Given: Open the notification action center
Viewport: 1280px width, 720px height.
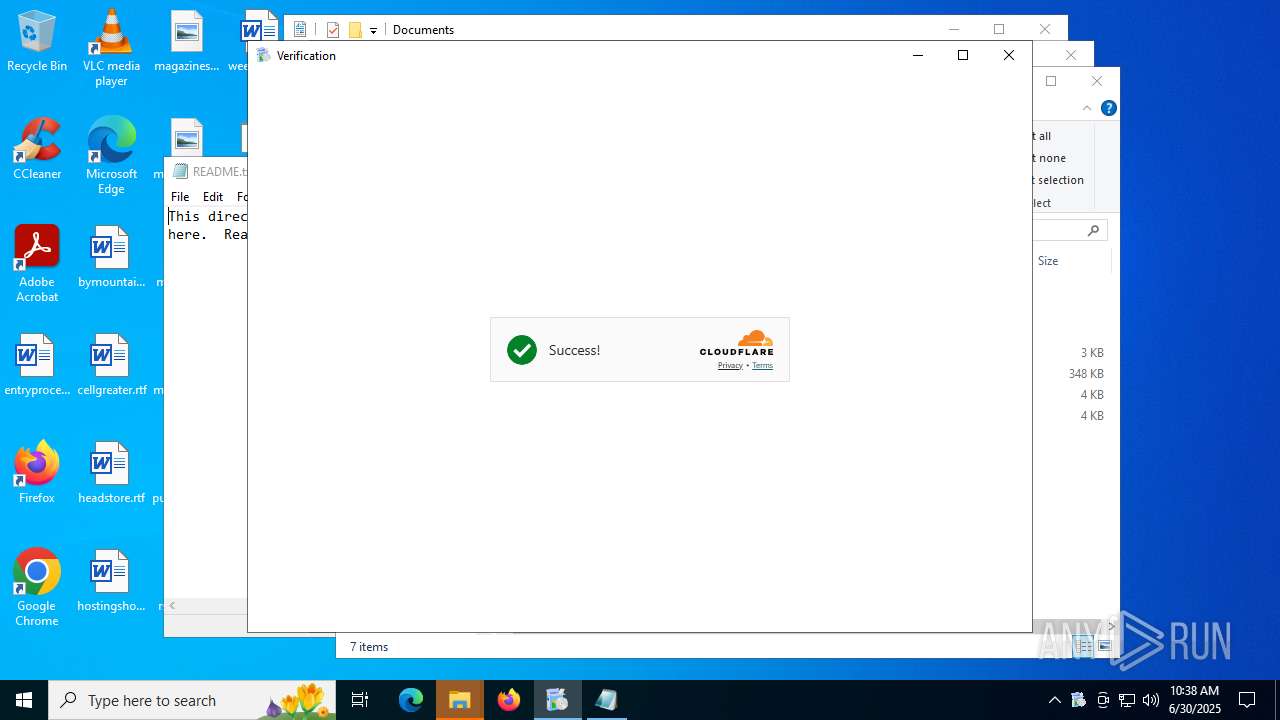Looking at the screenshot, I should [1247, 700].
